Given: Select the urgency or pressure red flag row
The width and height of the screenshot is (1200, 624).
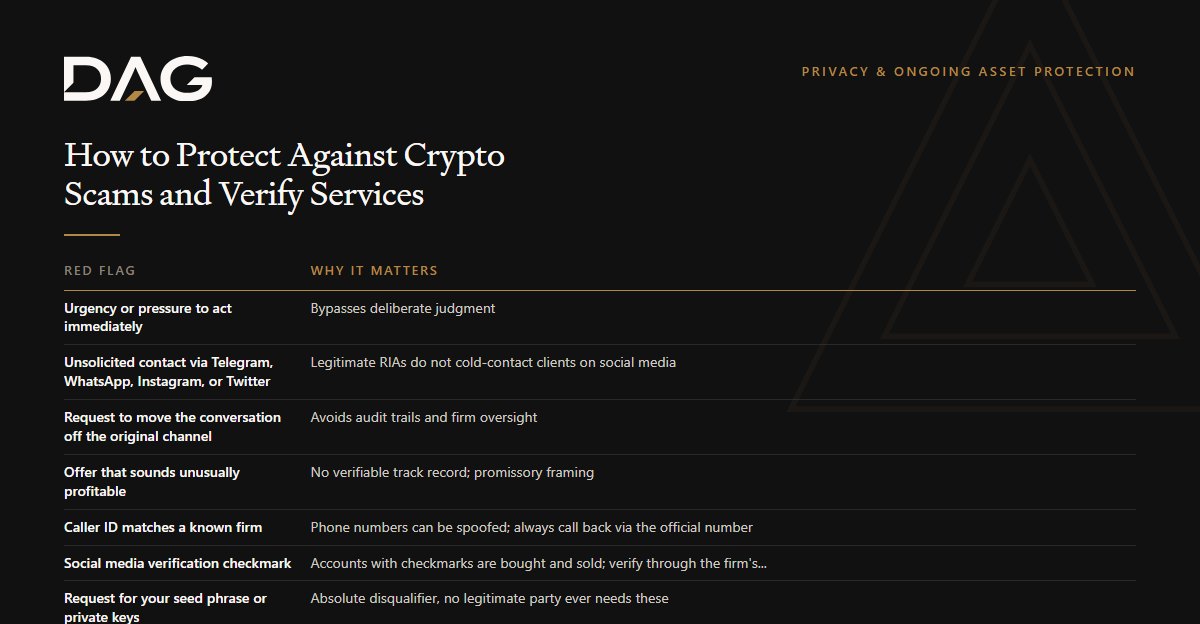Looking at the screenshot, I should pyautogui.click(x=600, y=318).
